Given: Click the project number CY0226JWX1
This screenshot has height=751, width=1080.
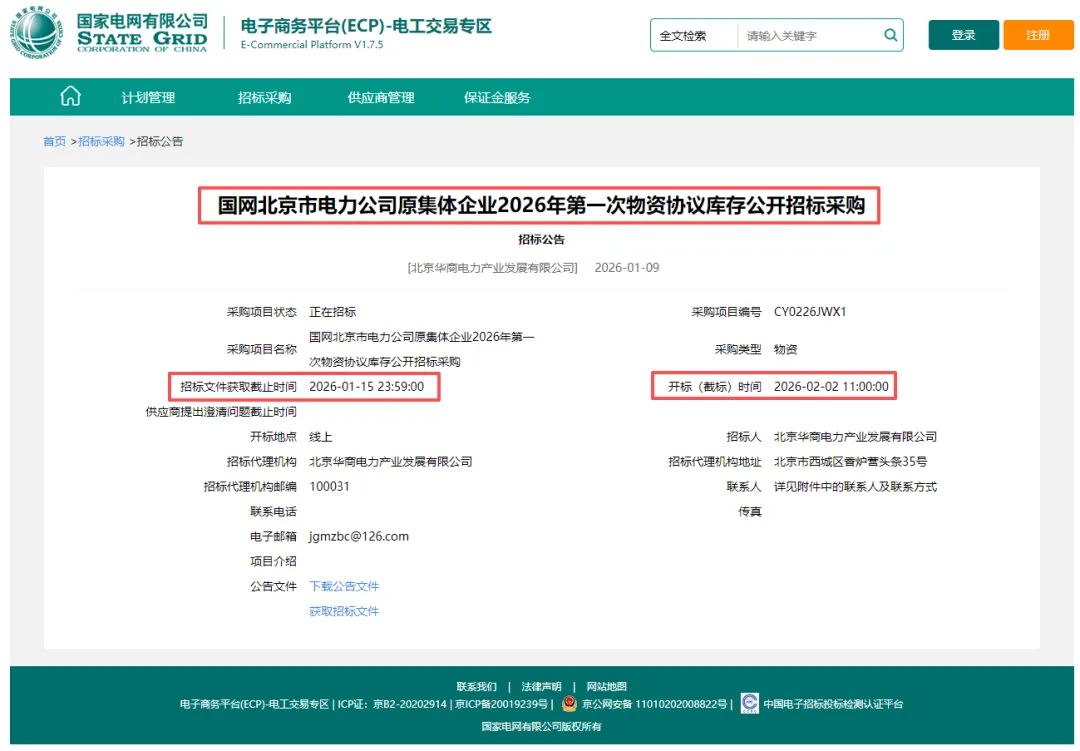Looking at the screenshot, I should point(809,311).
